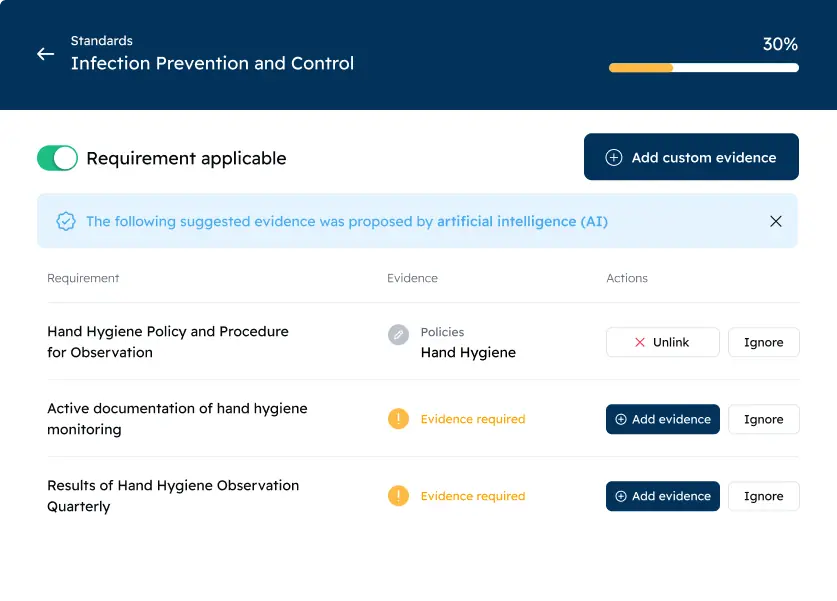The image size is (837, 601).
Task: Click the Infection Prevention and Control title
Action: pyautogui.click(x=212, y=63)
